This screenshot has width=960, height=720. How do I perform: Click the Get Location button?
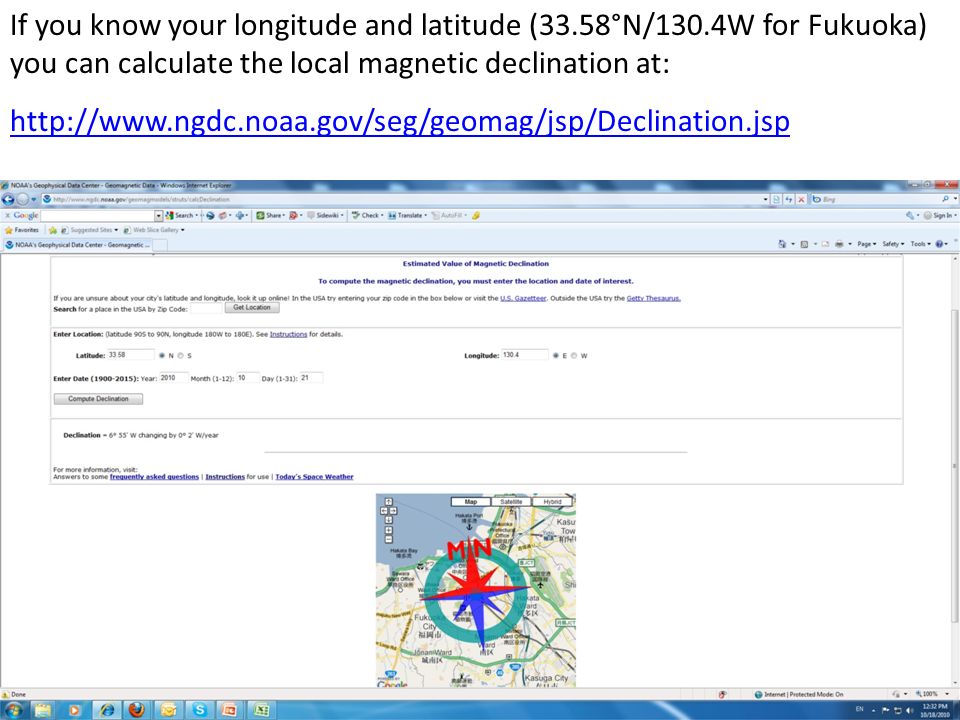coord(252,308)
